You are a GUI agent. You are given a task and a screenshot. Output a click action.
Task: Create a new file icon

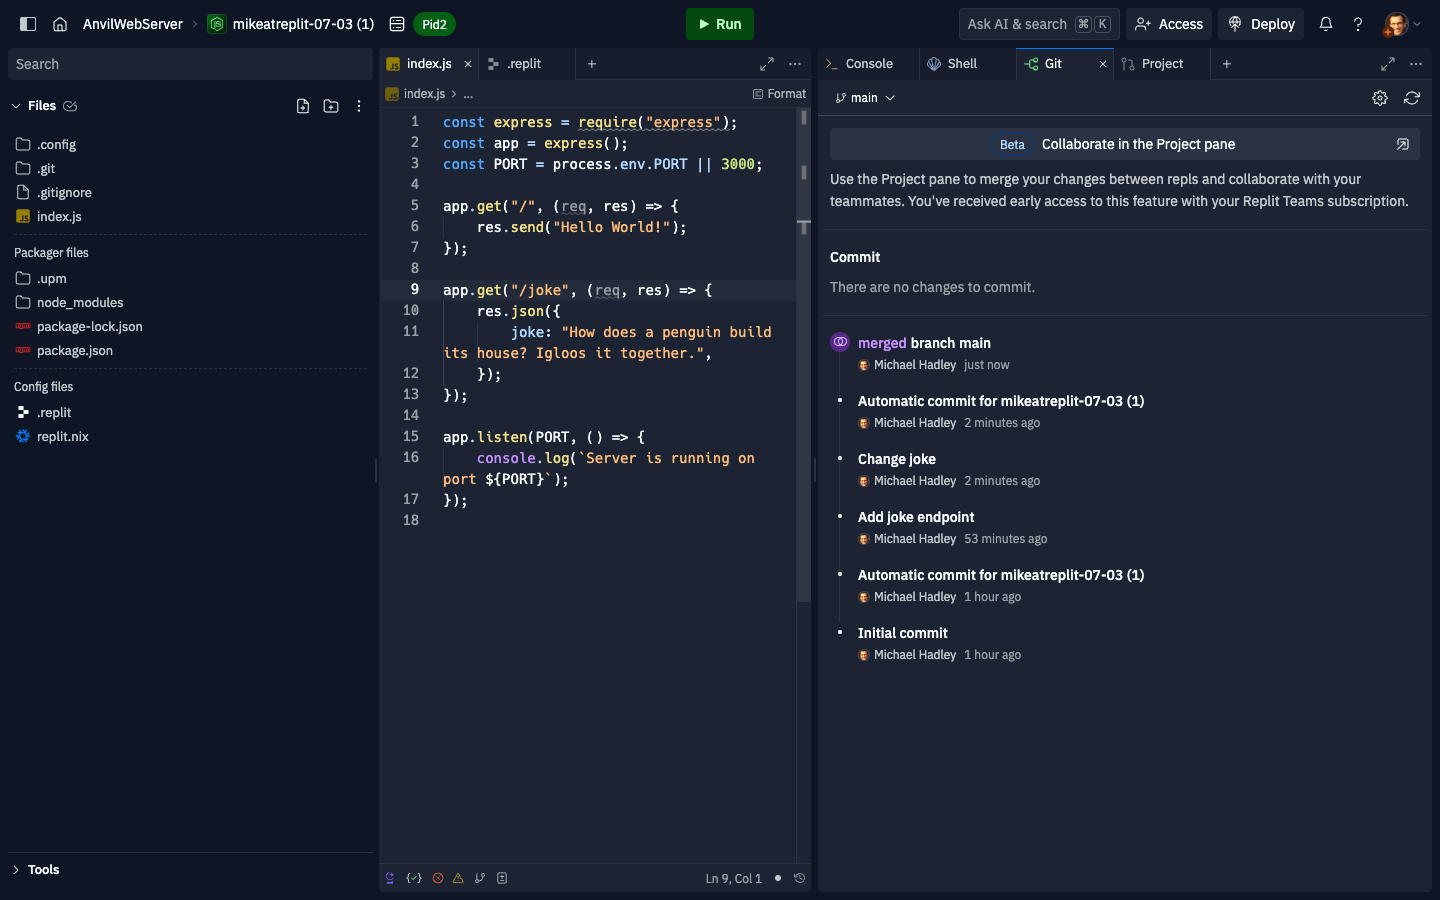[303, 106]
